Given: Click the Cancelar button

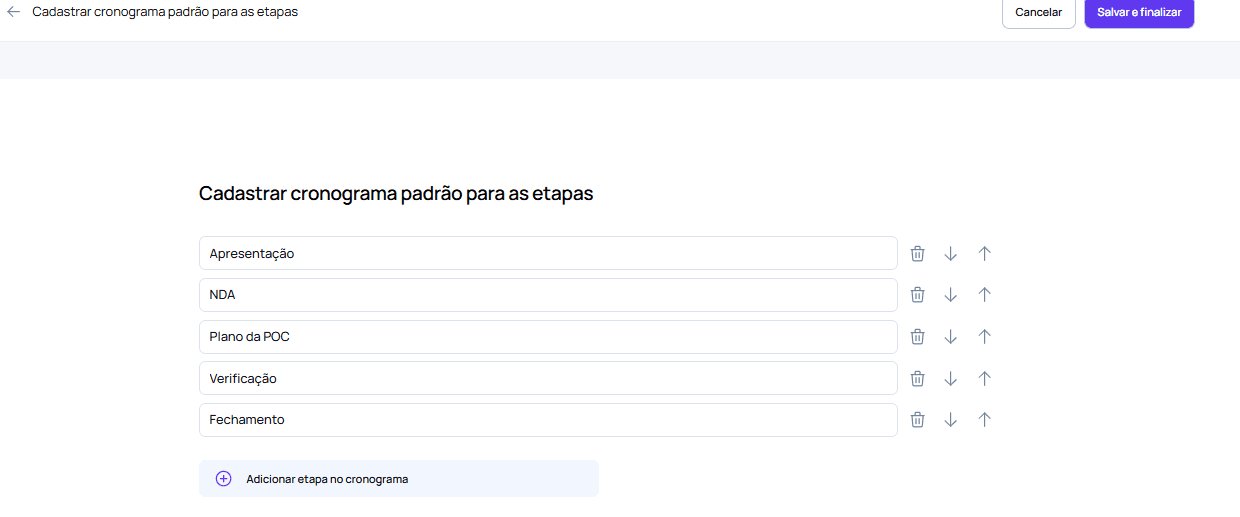Looking at the screenshot, I should tap(1038, 12).
